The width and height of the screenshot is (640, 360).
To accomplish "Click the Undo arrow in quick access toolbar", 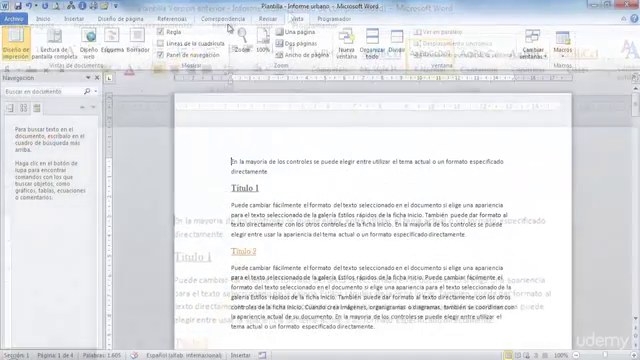I will pos(29,6).
